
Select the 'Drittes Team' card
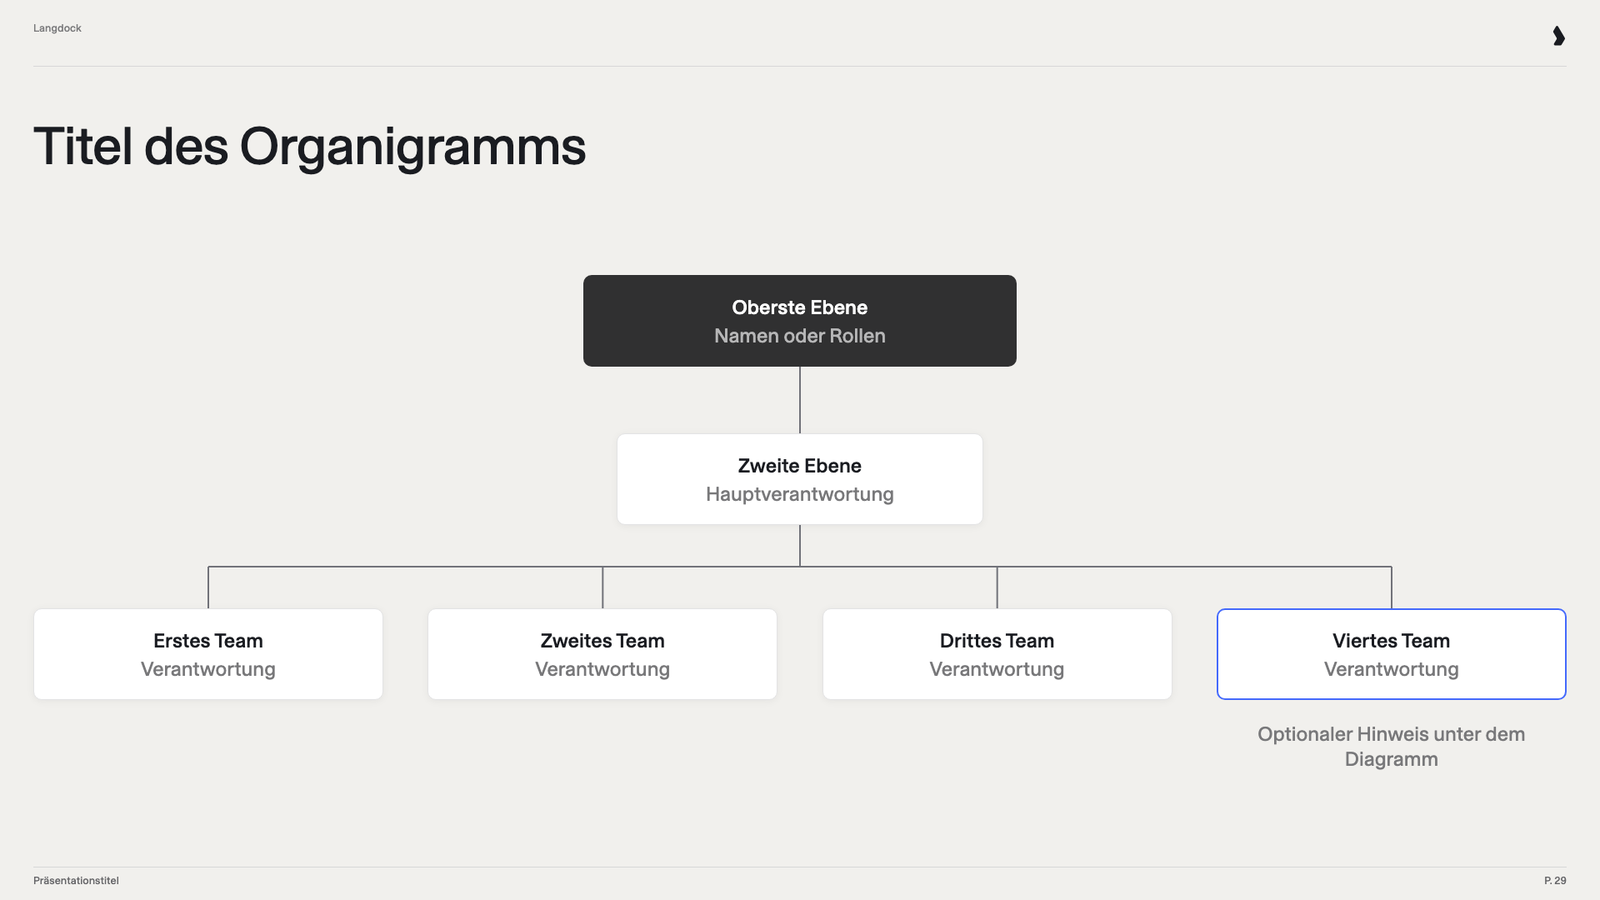tap(997, 654)
